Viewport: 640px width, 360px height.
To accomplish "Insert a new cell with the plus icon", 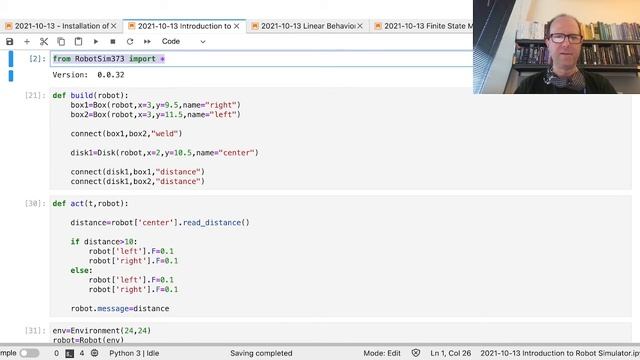I will pos(27,41).
